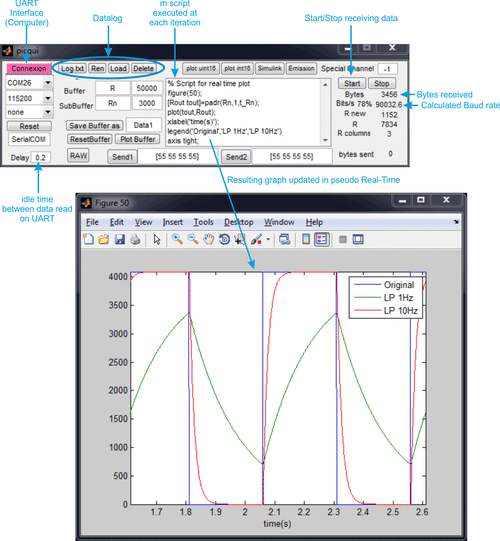Click the dock arrow in the Figure 50 menu bar
Viewport: 500px width, 541px height.
(x=456, y=222)
